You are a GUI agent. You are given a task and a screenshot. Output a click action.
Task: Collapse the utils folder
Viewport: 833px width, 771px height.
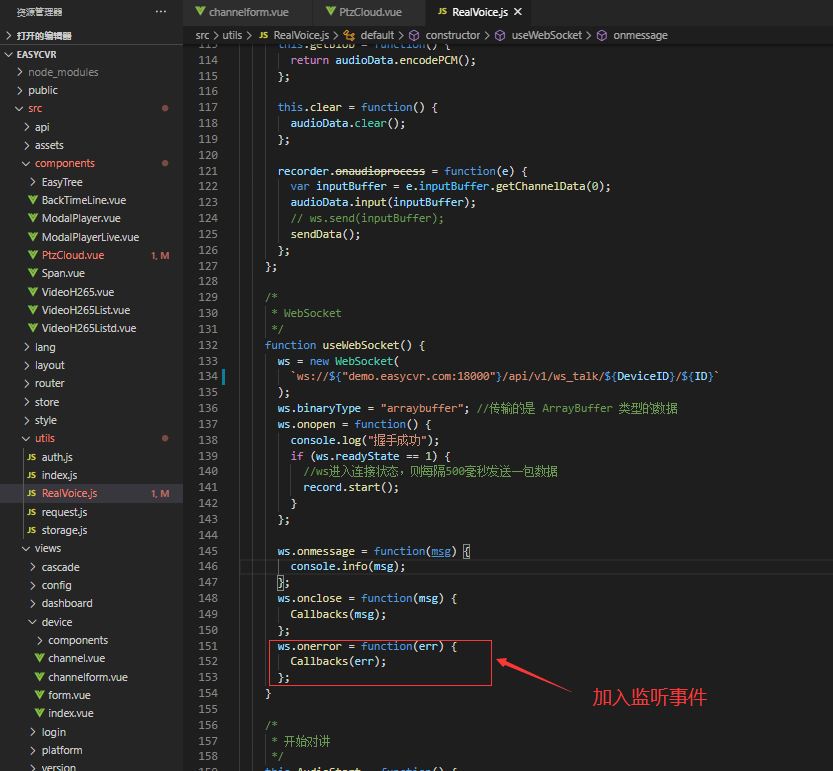click(x=26, y=438)
